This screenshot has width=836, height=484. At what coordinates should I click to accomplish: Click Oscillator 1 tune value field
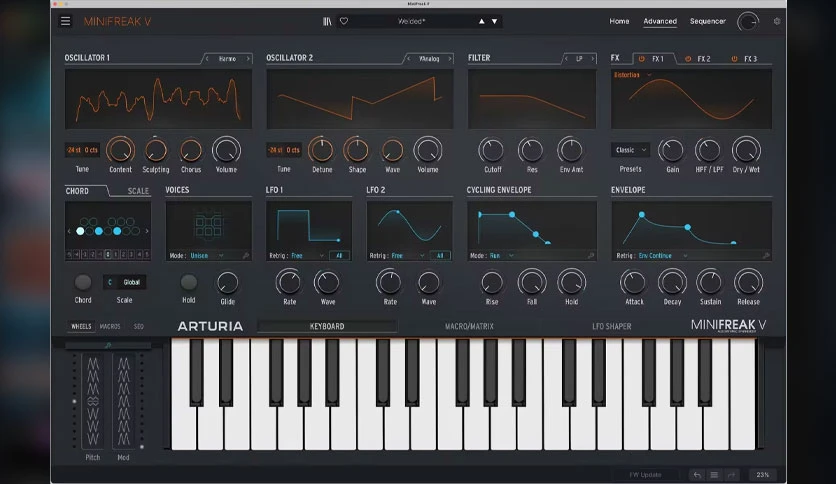[82, 150]
